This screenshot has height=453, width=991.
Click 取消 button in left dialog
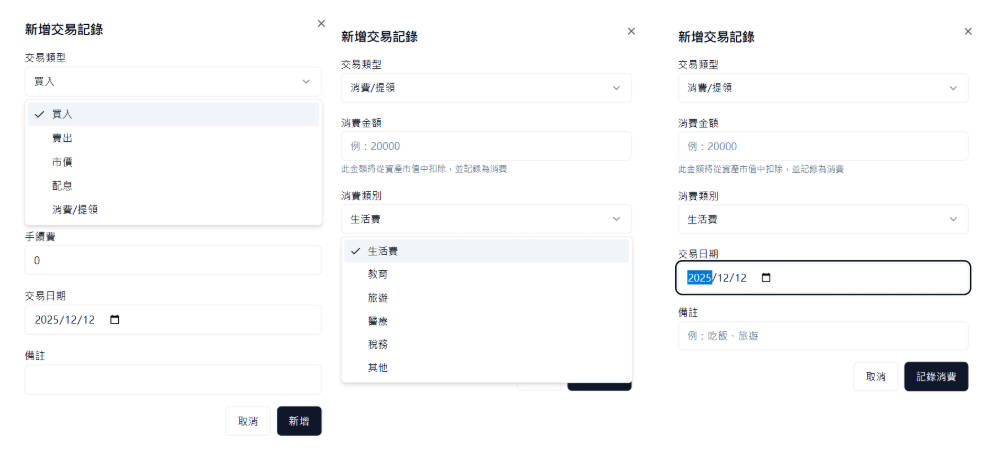248,421
